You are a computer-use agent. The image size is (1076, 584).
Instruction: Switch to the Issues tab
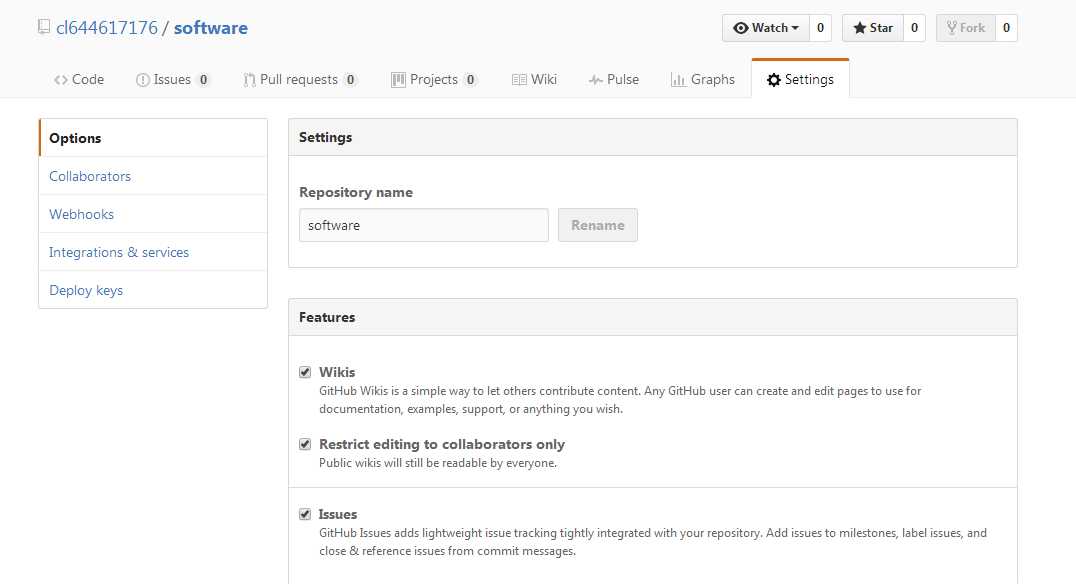[x=172, y=80]
